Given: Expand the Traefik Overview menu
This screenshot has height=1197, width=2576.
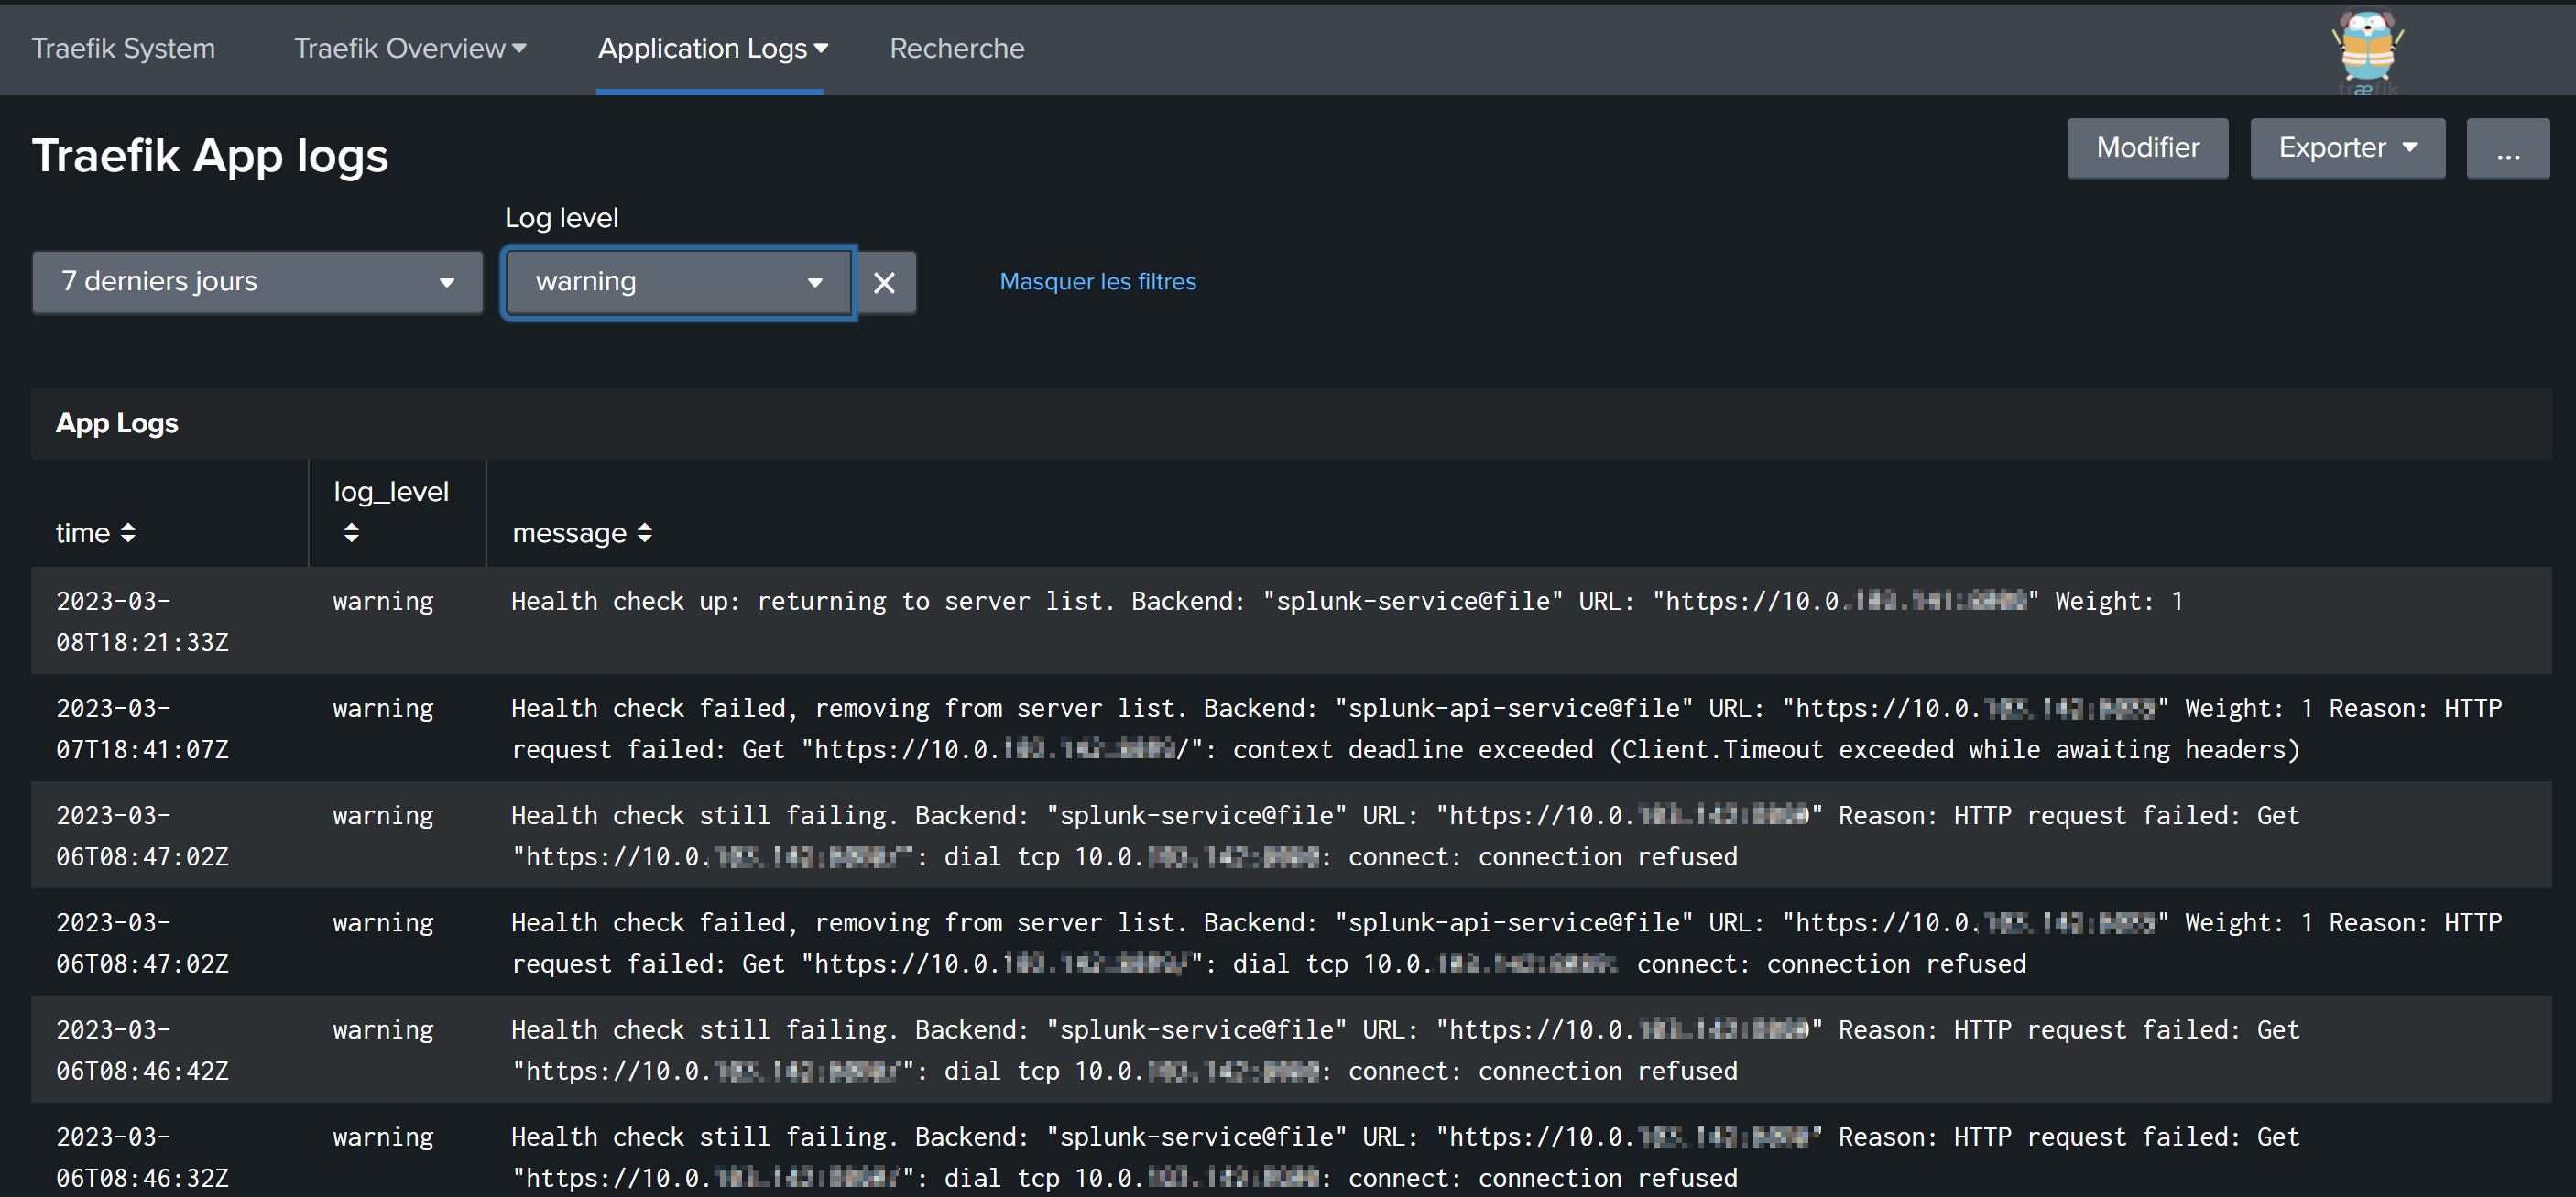Looking at the screenshot, I should [520, 47].
